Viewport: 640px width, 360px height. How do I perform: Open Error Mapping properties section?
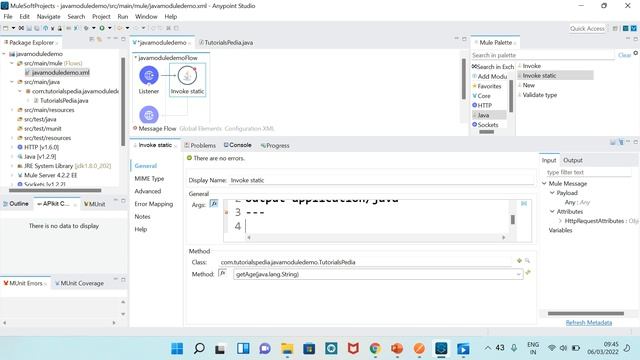click(x=154, y=204)
